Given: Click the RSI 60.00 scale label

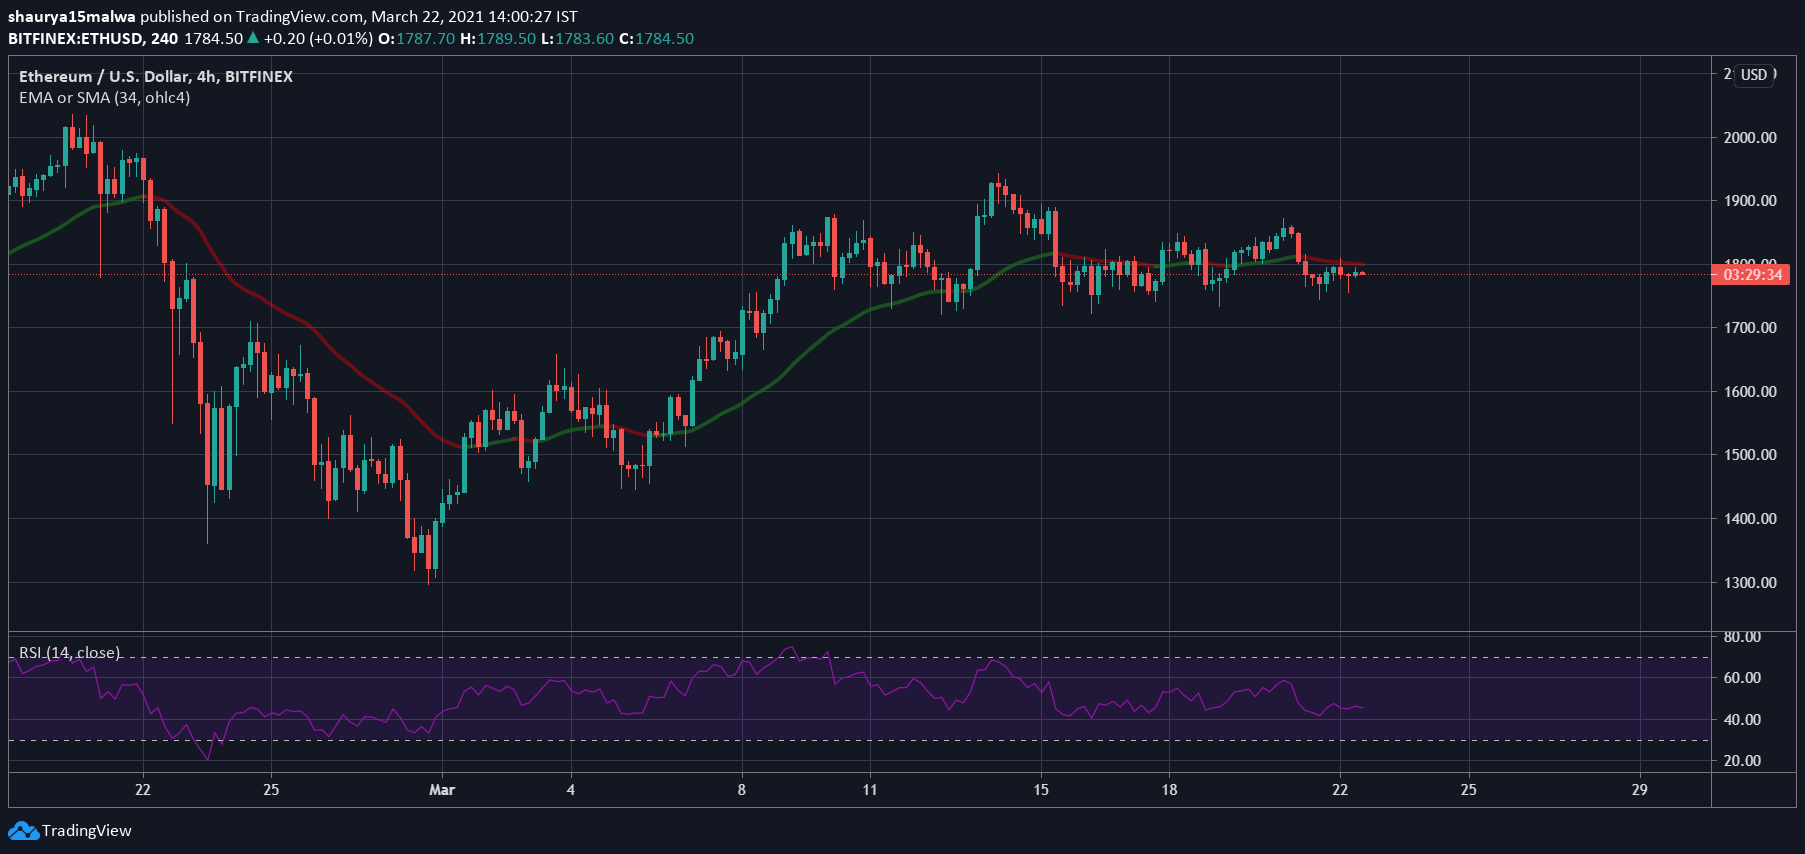Looking at the screenshot, I should click(1742, 678).
